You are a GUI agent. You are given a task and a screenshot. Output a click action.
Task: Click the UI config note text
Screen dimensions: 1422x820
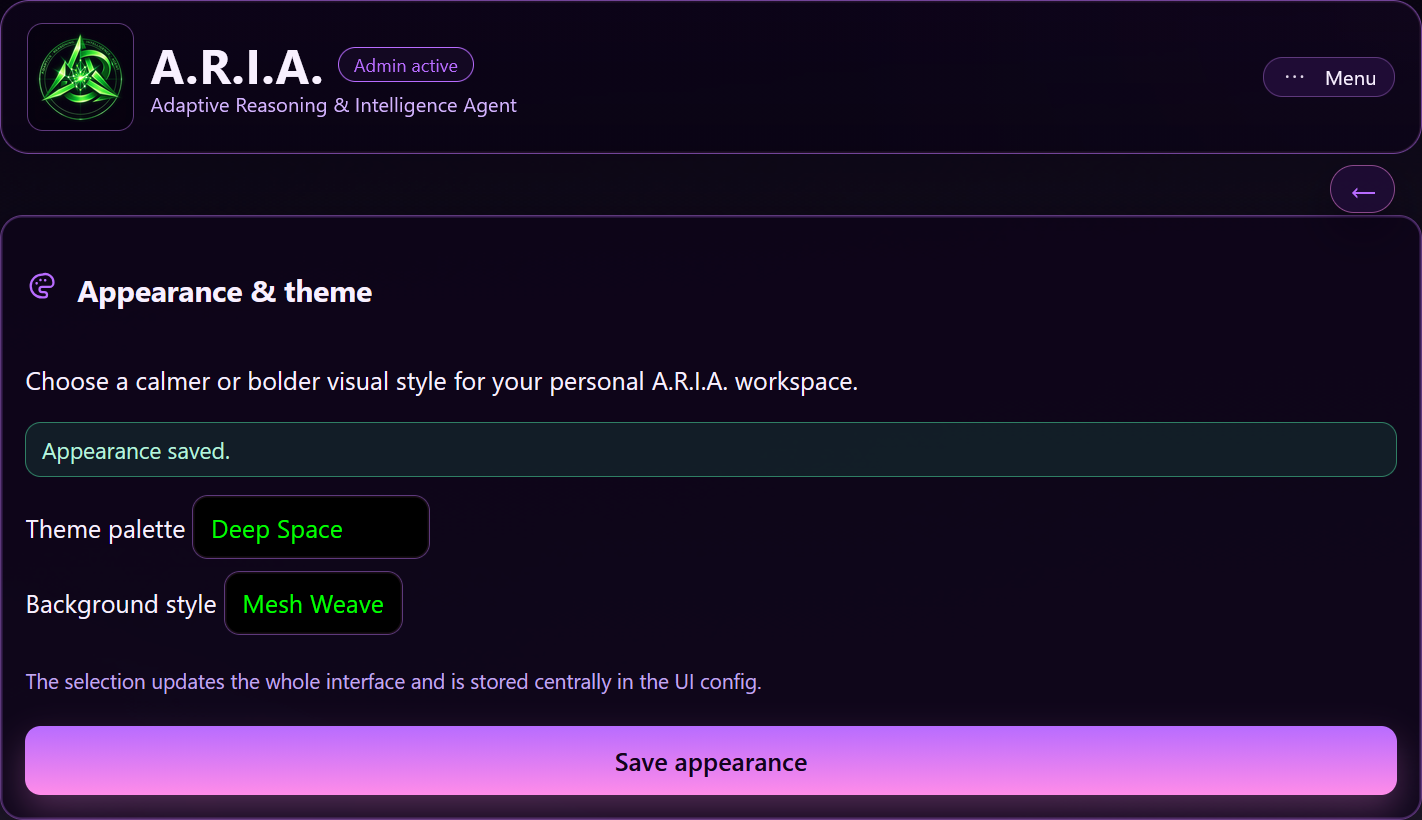393,682
